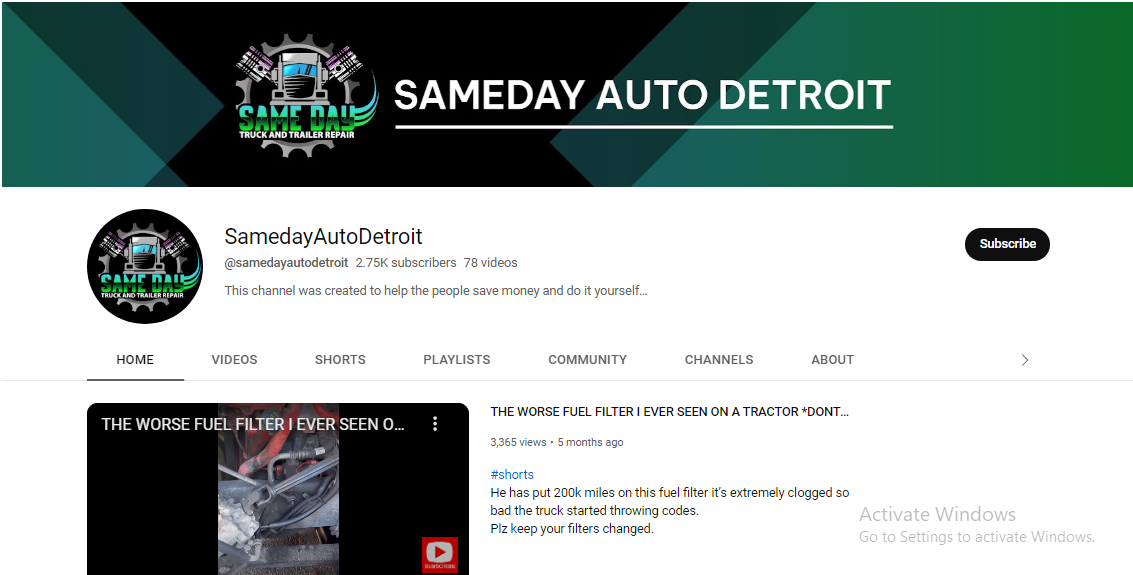View the CHANNELS tab
The image size is (1133, 575).
click(718, 360)
